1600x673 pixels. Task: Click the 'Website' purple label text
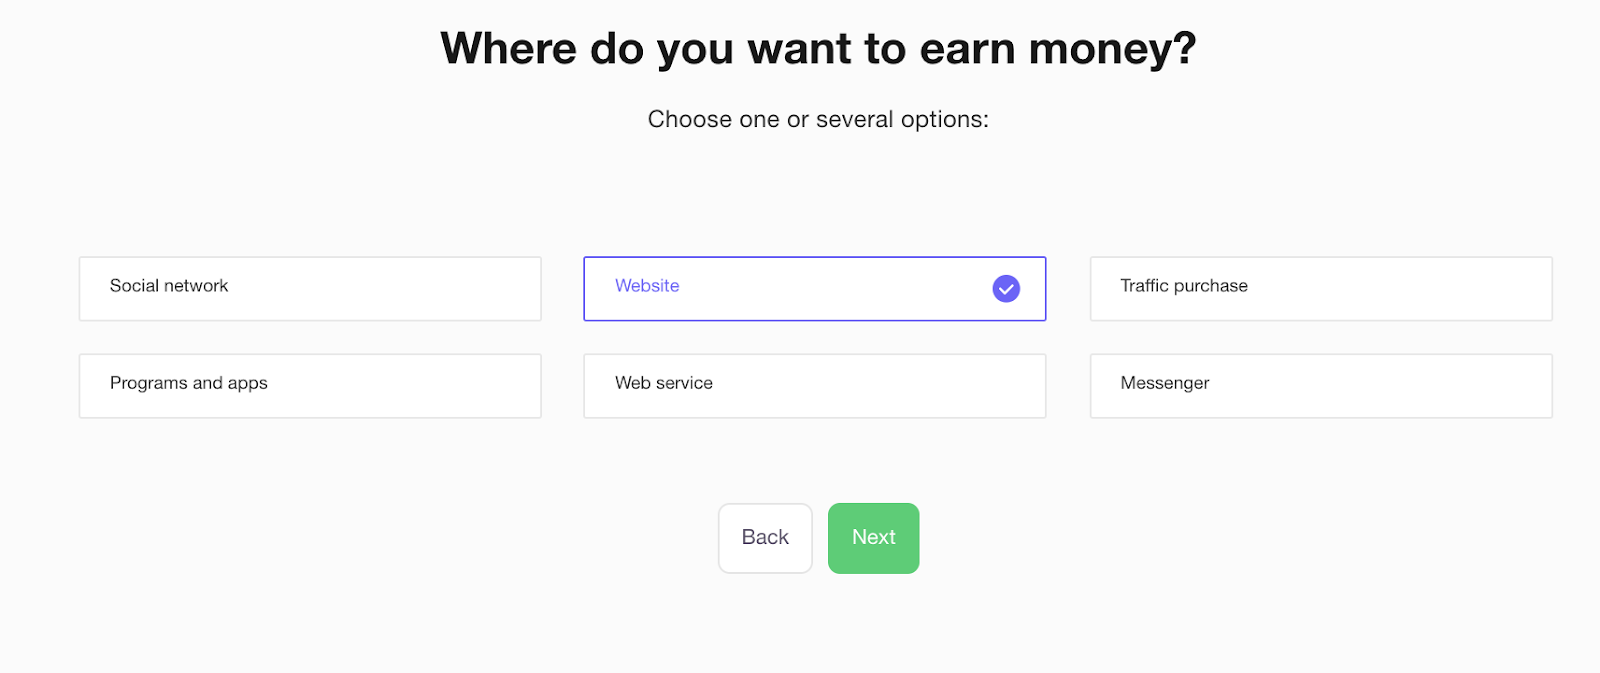click(x=647, y=286)
